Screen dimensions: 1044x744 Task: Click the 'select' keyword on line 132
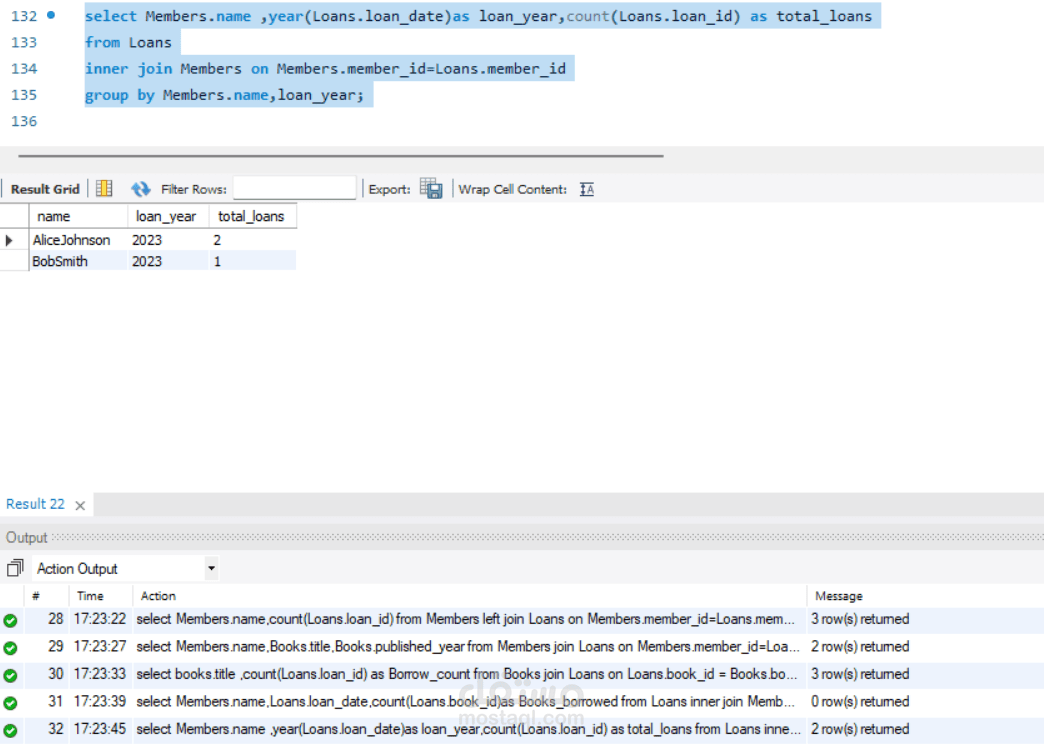pyautogui.click(x=111, y=16)
